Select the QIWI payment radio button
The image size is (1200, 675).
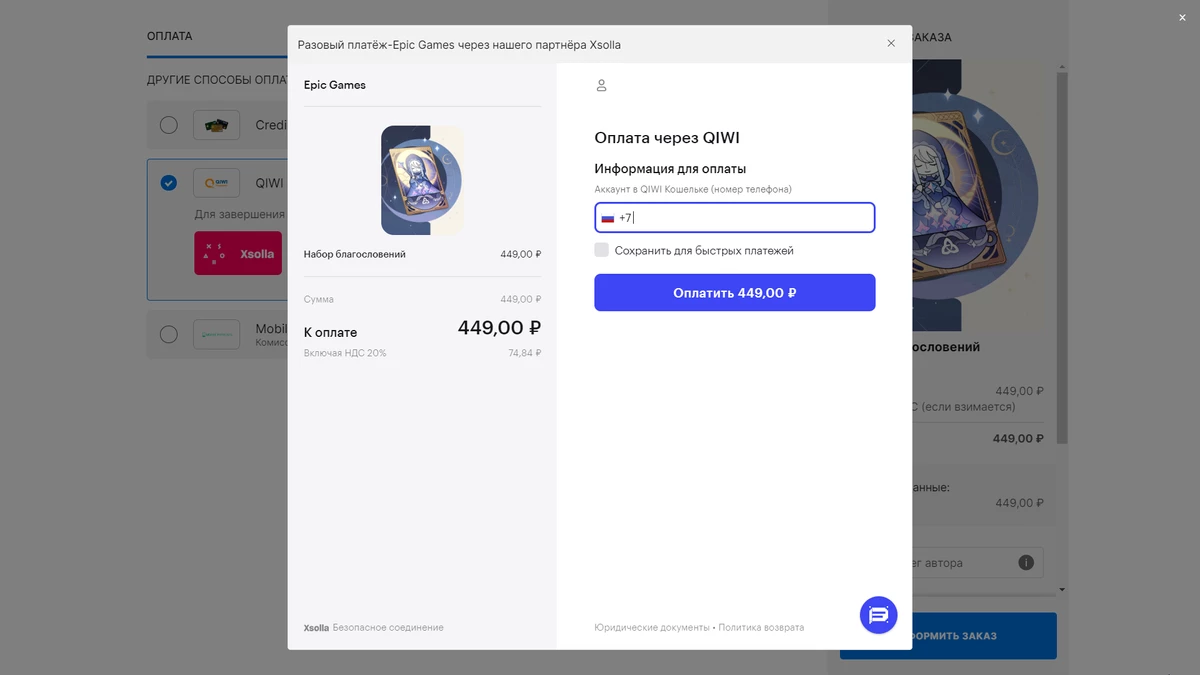[169, 183]
